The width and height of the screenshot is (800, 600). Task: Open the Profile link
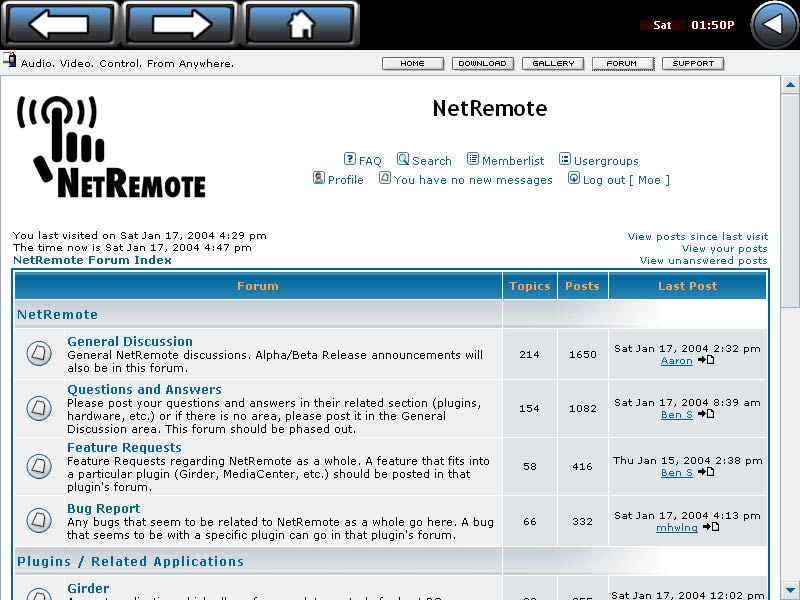(x=345, y=180)
